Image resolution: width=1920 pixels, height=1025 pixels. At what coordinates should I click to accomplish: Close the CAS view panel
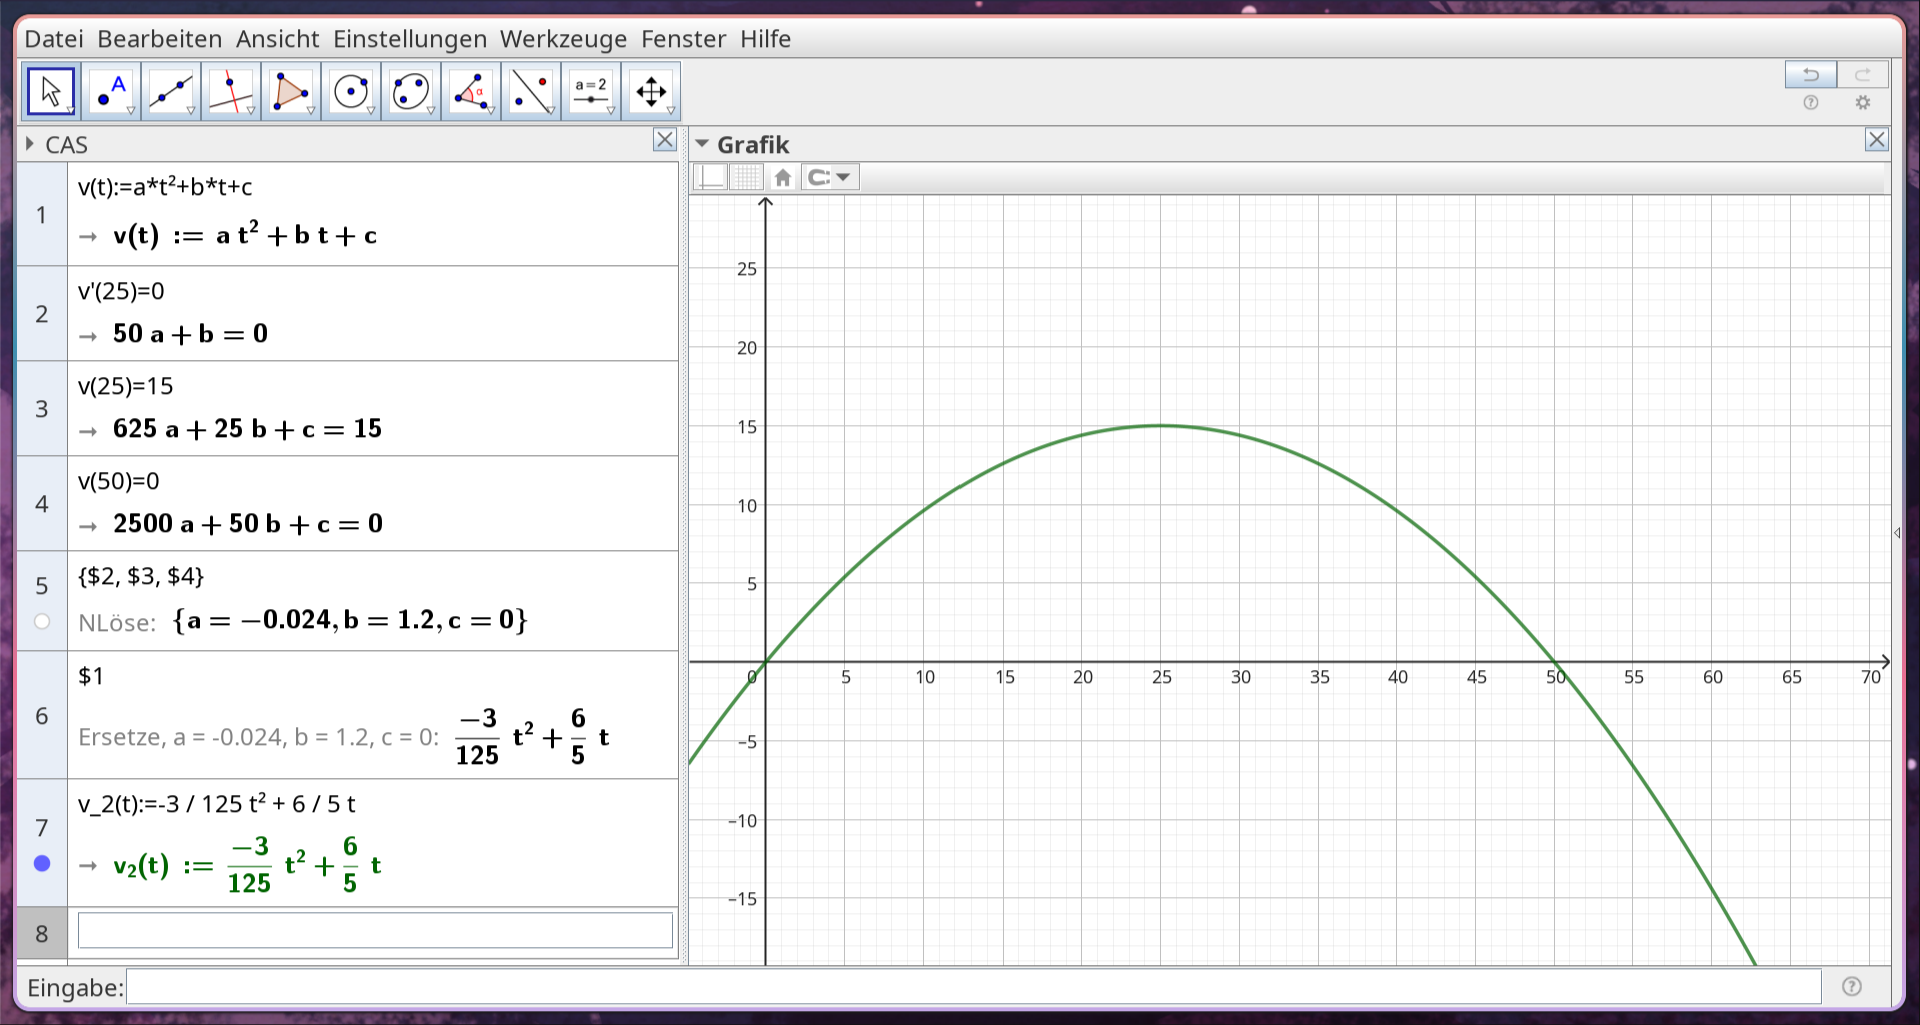[x=665, y=140]
